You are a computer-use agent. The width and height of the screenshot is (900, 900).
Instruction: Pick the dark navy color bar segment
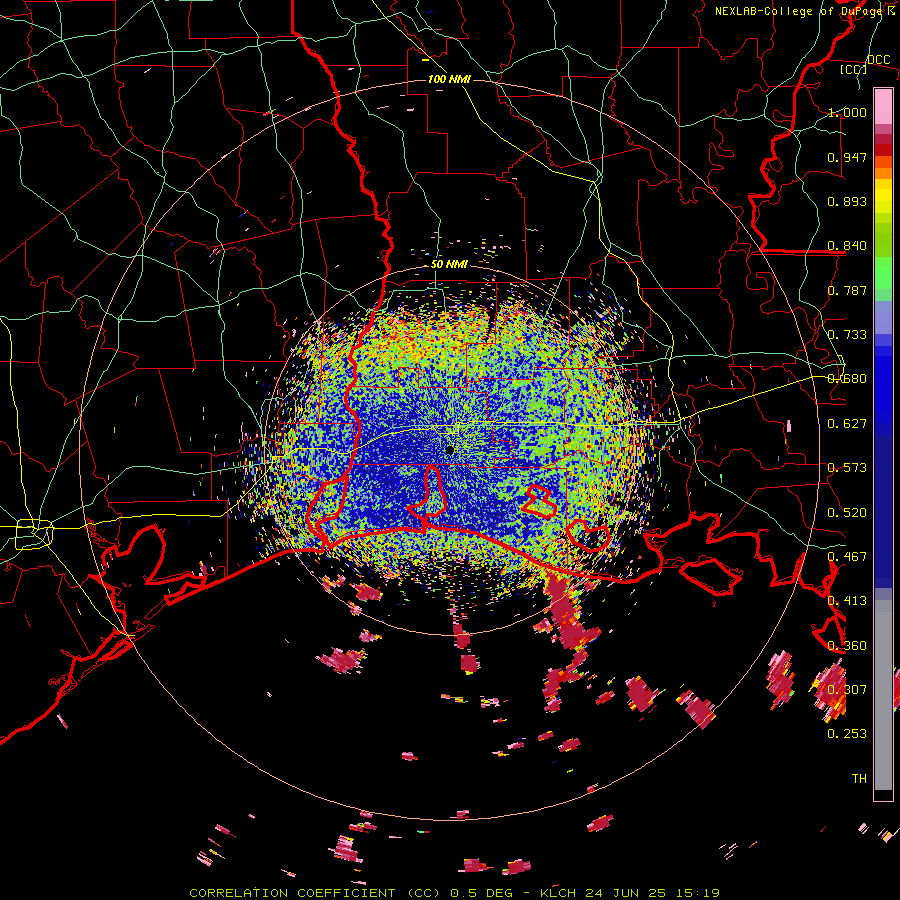click(x=883, y=506)
